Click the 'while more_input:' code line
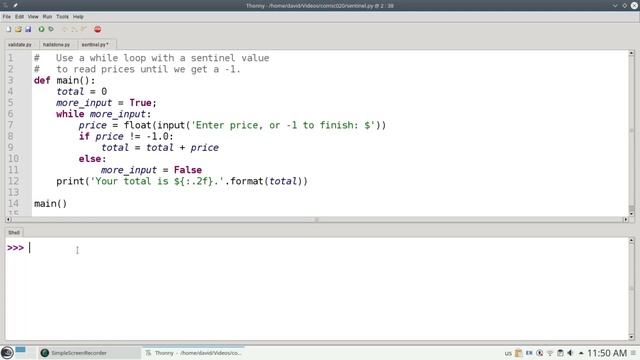Image resolution: width=640 pixels, height=360 pixels. click(x=104, y=114)
